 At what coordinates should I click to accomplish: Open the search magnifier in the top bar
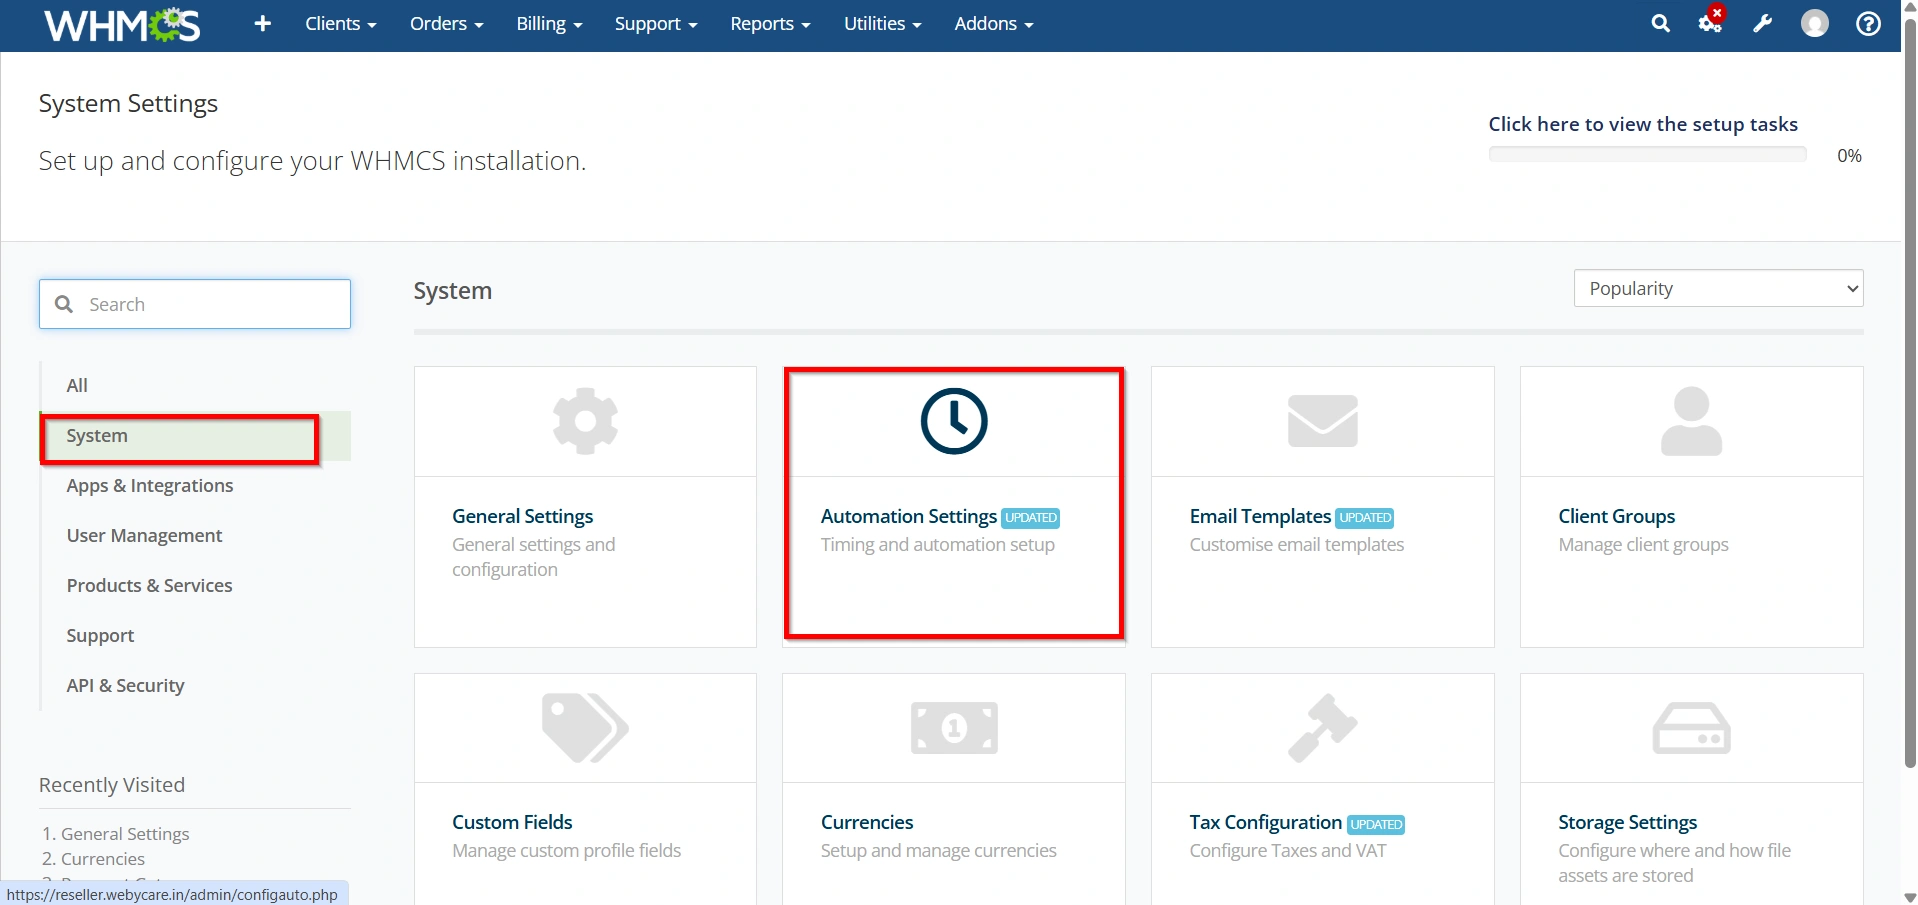coord(1660,23)
